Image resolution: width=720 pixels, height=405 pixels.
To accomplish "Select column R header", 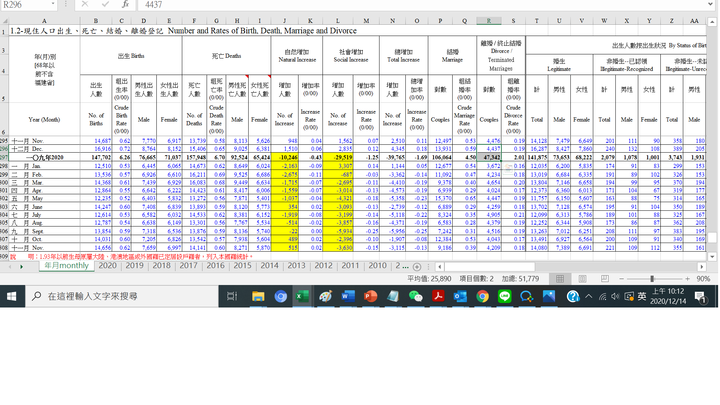I will click(x=489, y=21).
